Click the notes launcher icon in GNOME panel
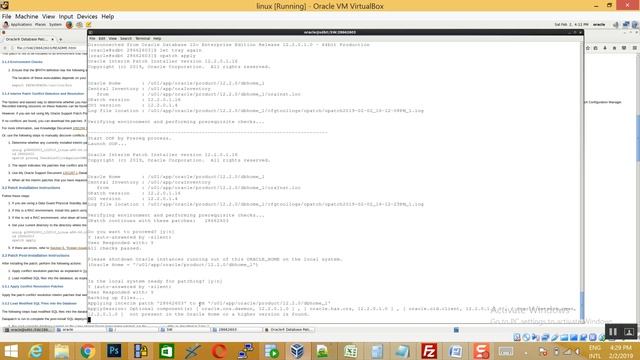The height and width of the screenshot is (360, 640). tap(89, 24)
